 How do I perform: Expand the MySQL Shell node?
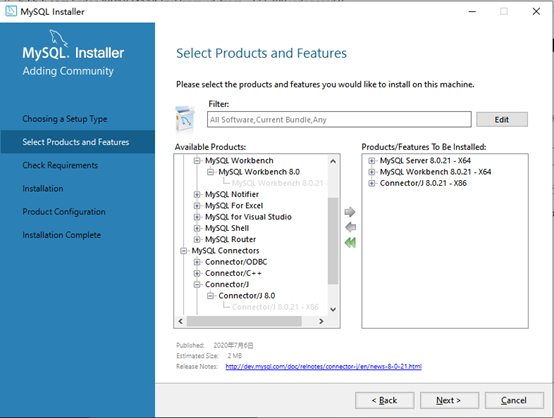(197, 228)
